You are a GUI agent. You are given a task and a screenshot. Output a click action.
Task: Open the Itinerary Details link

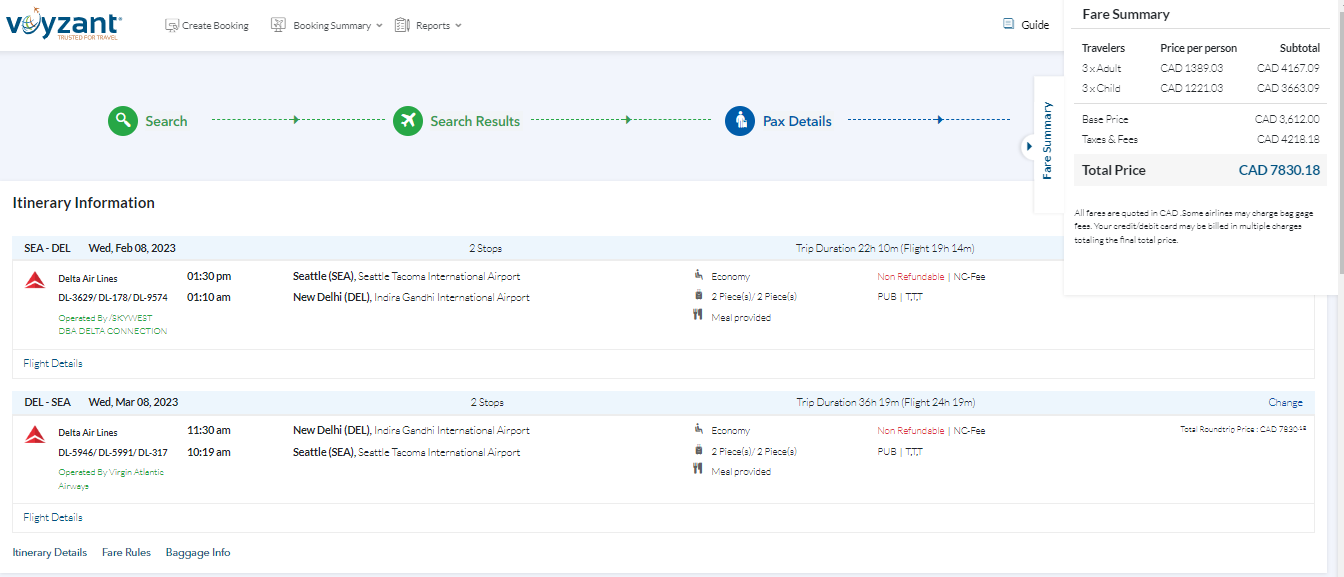(50, 553)
